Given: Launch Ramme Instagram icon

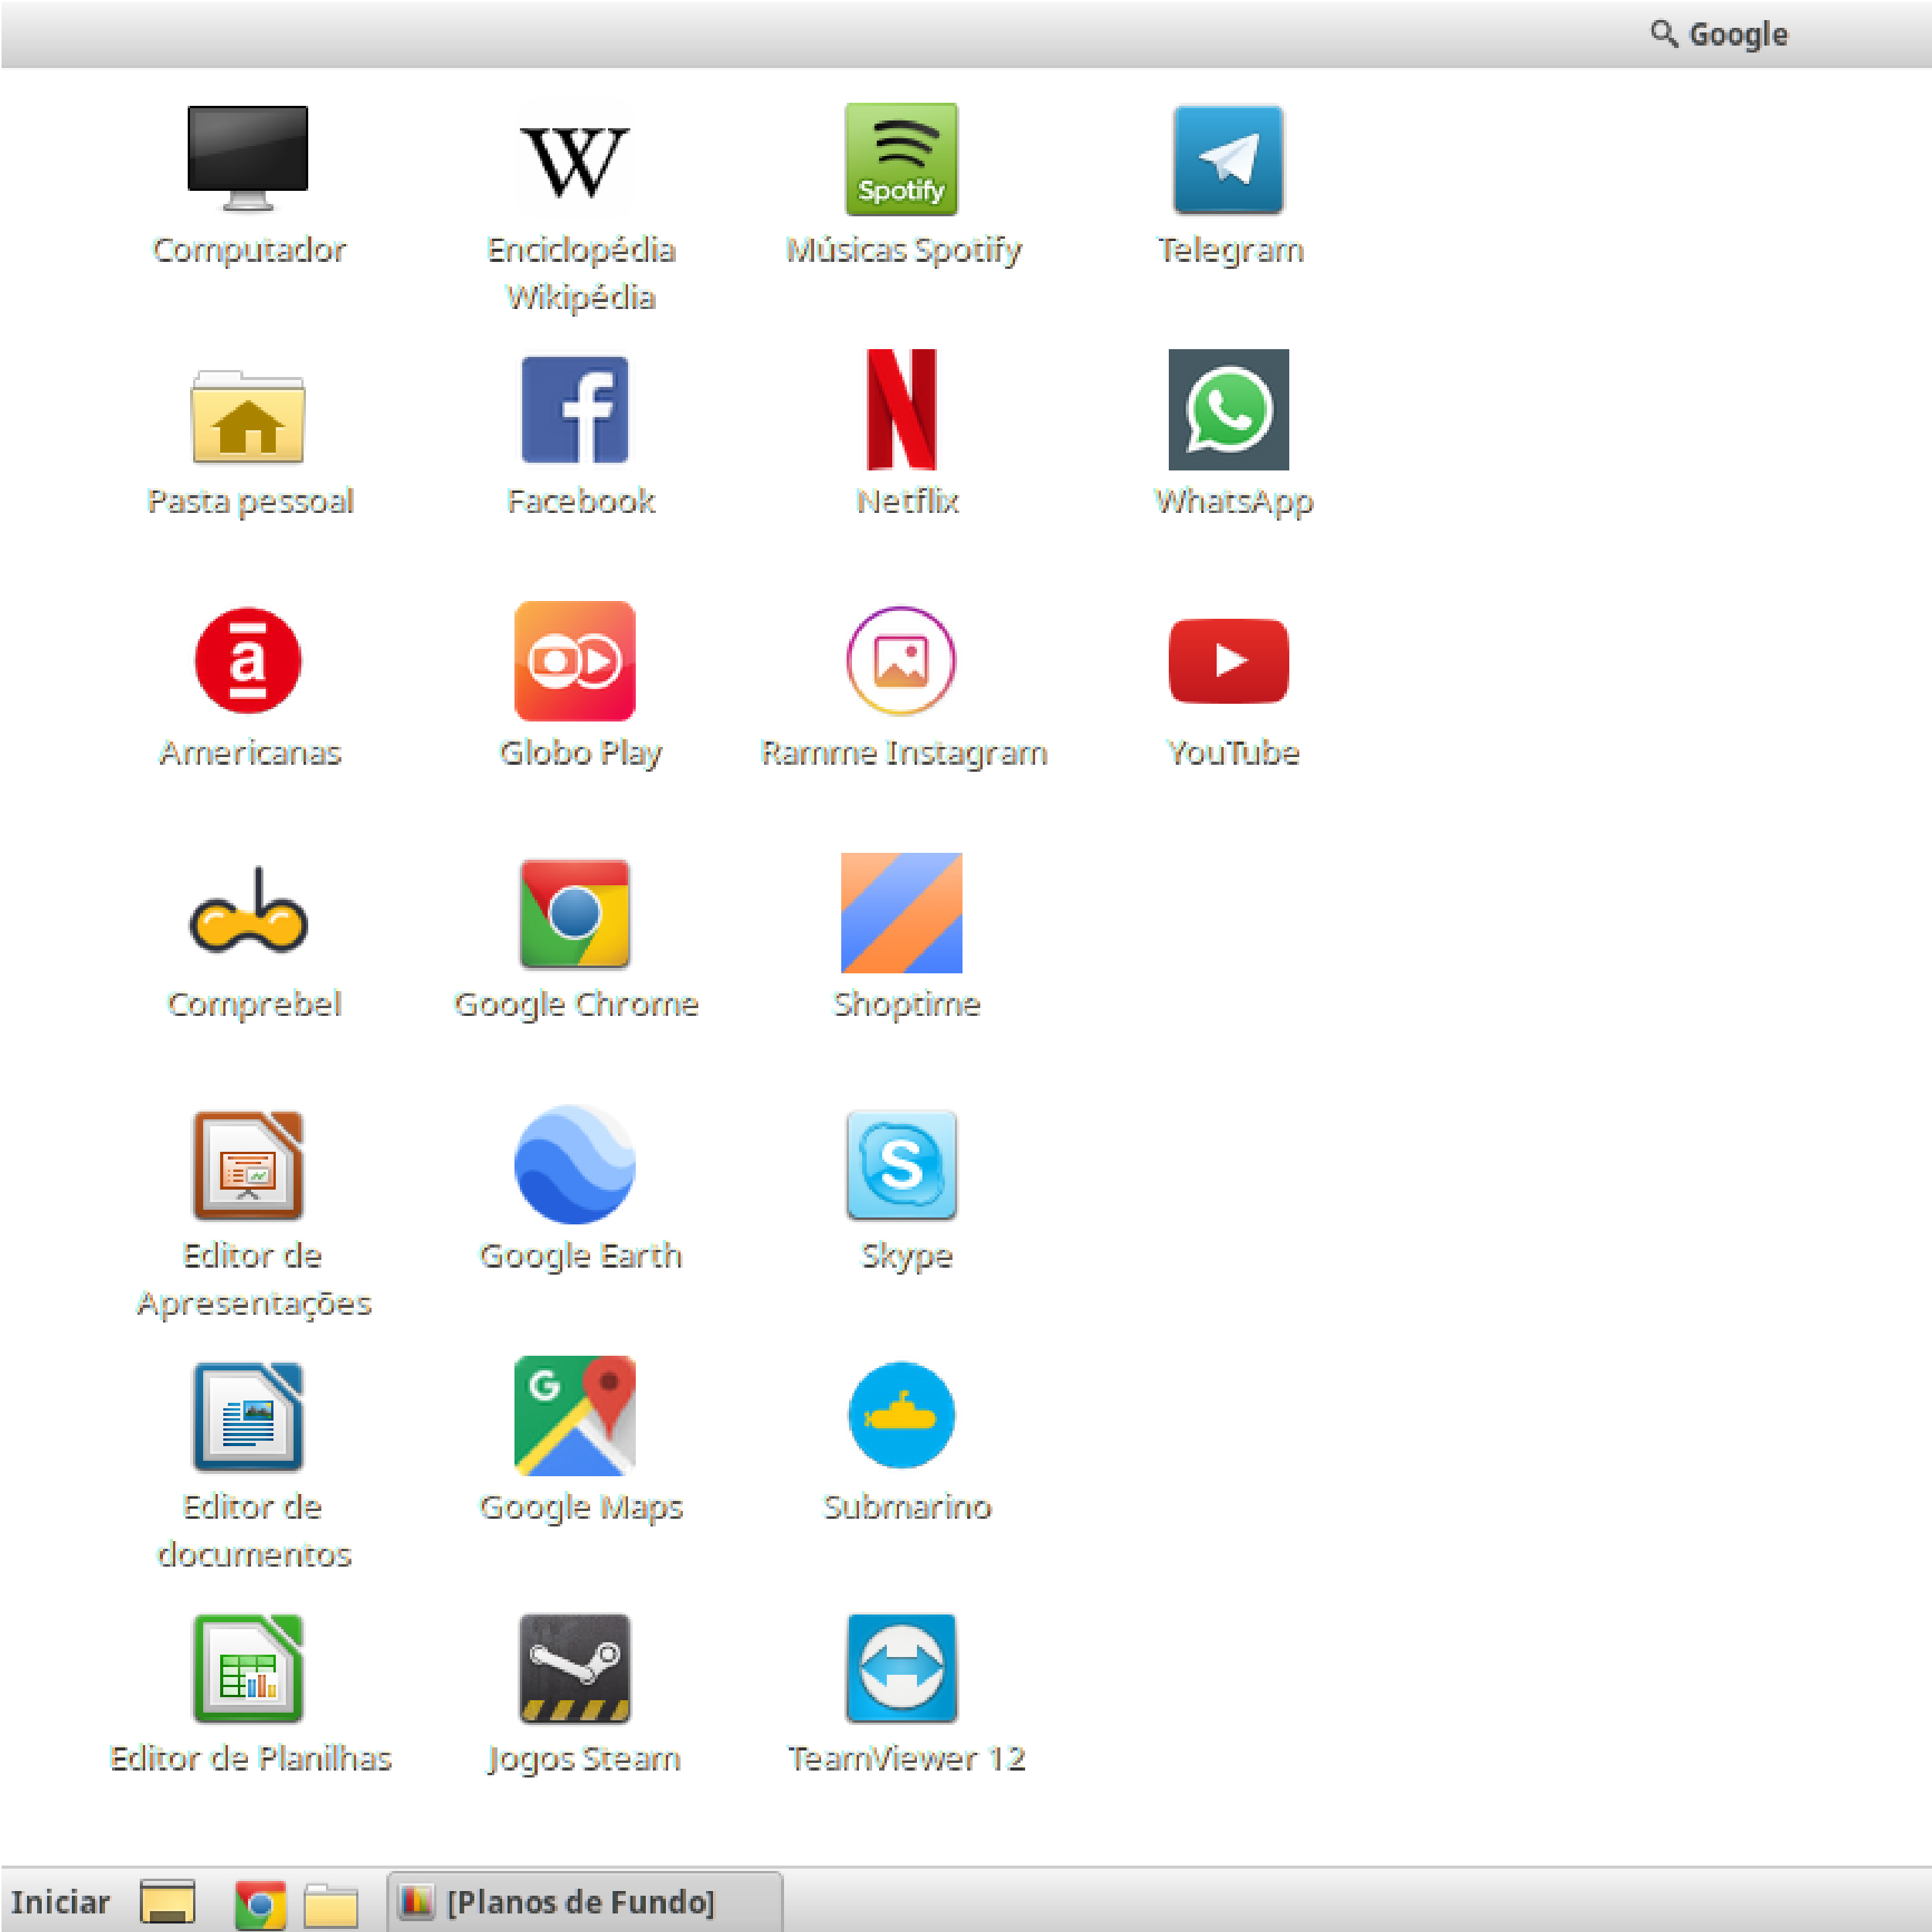Looking at the screenshot, I should pos(901,661).
